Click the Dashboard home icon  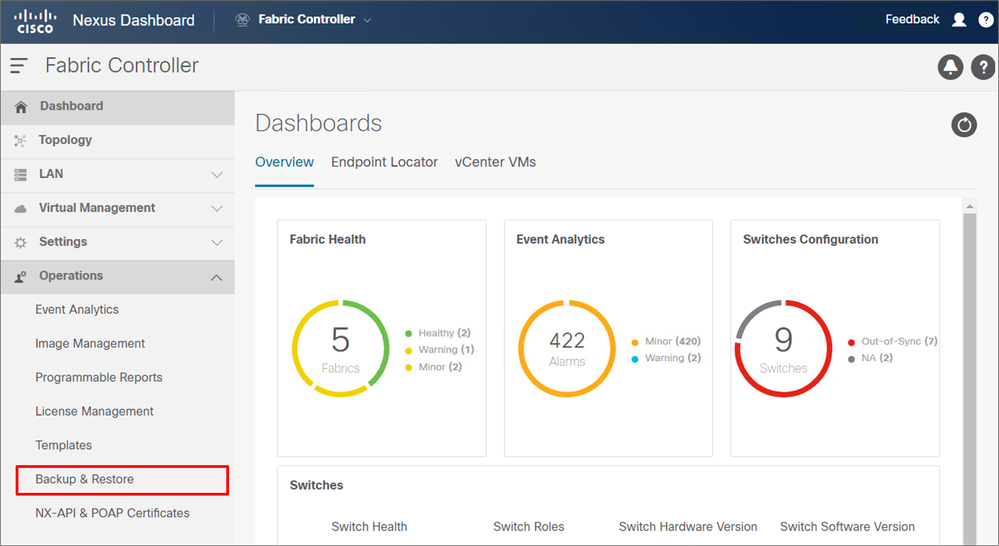click(x=21, y=106)
